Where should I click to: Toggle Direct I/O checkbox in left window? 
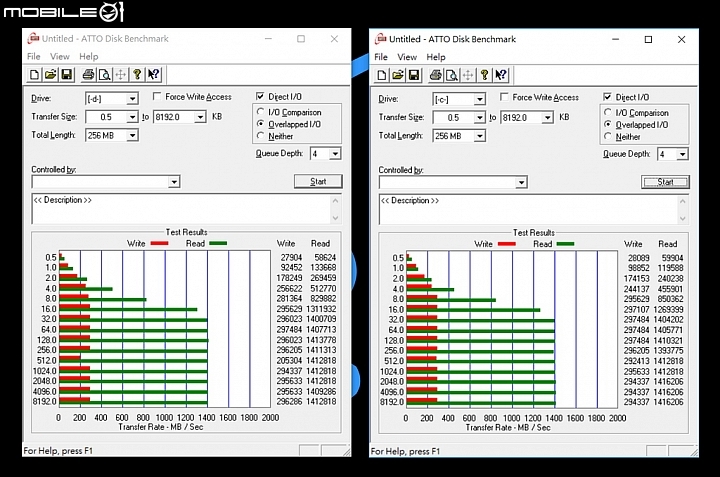coord(260,96)
